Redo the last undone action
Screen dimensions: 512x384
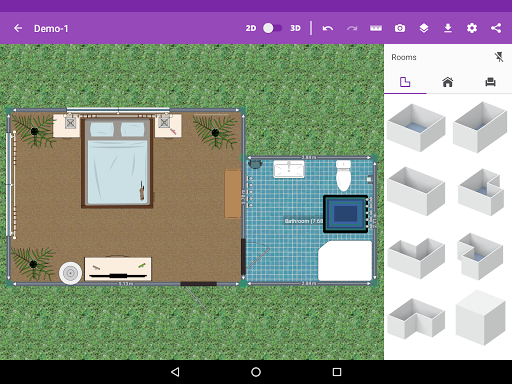click(352, 28)
